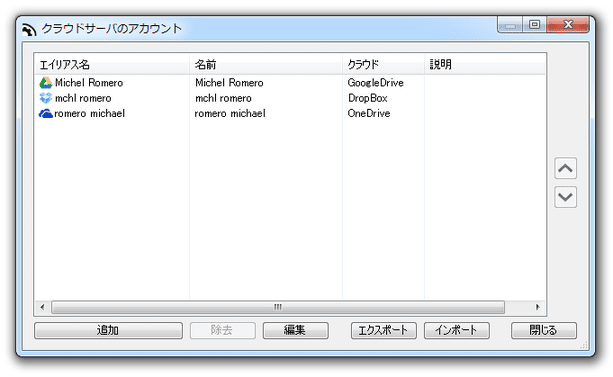Click the app icon in the title bar
Viewport: 613px width, 377px height.
[x=29, y=29]
